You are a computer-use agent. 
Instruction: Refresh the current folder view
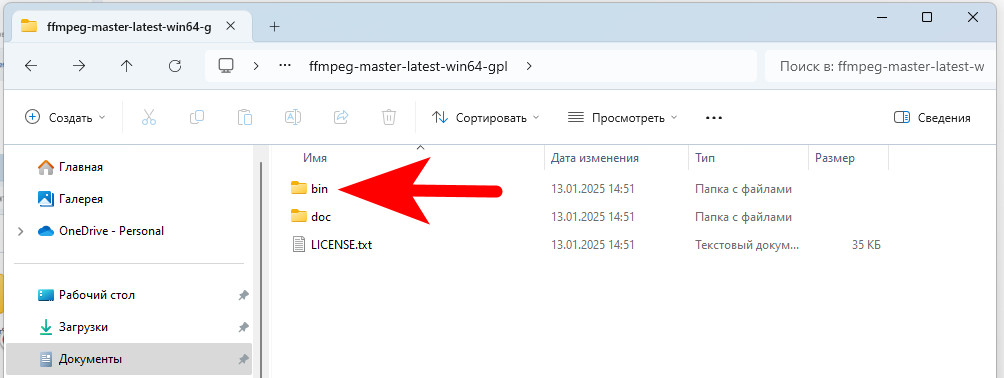click(175, 66)
